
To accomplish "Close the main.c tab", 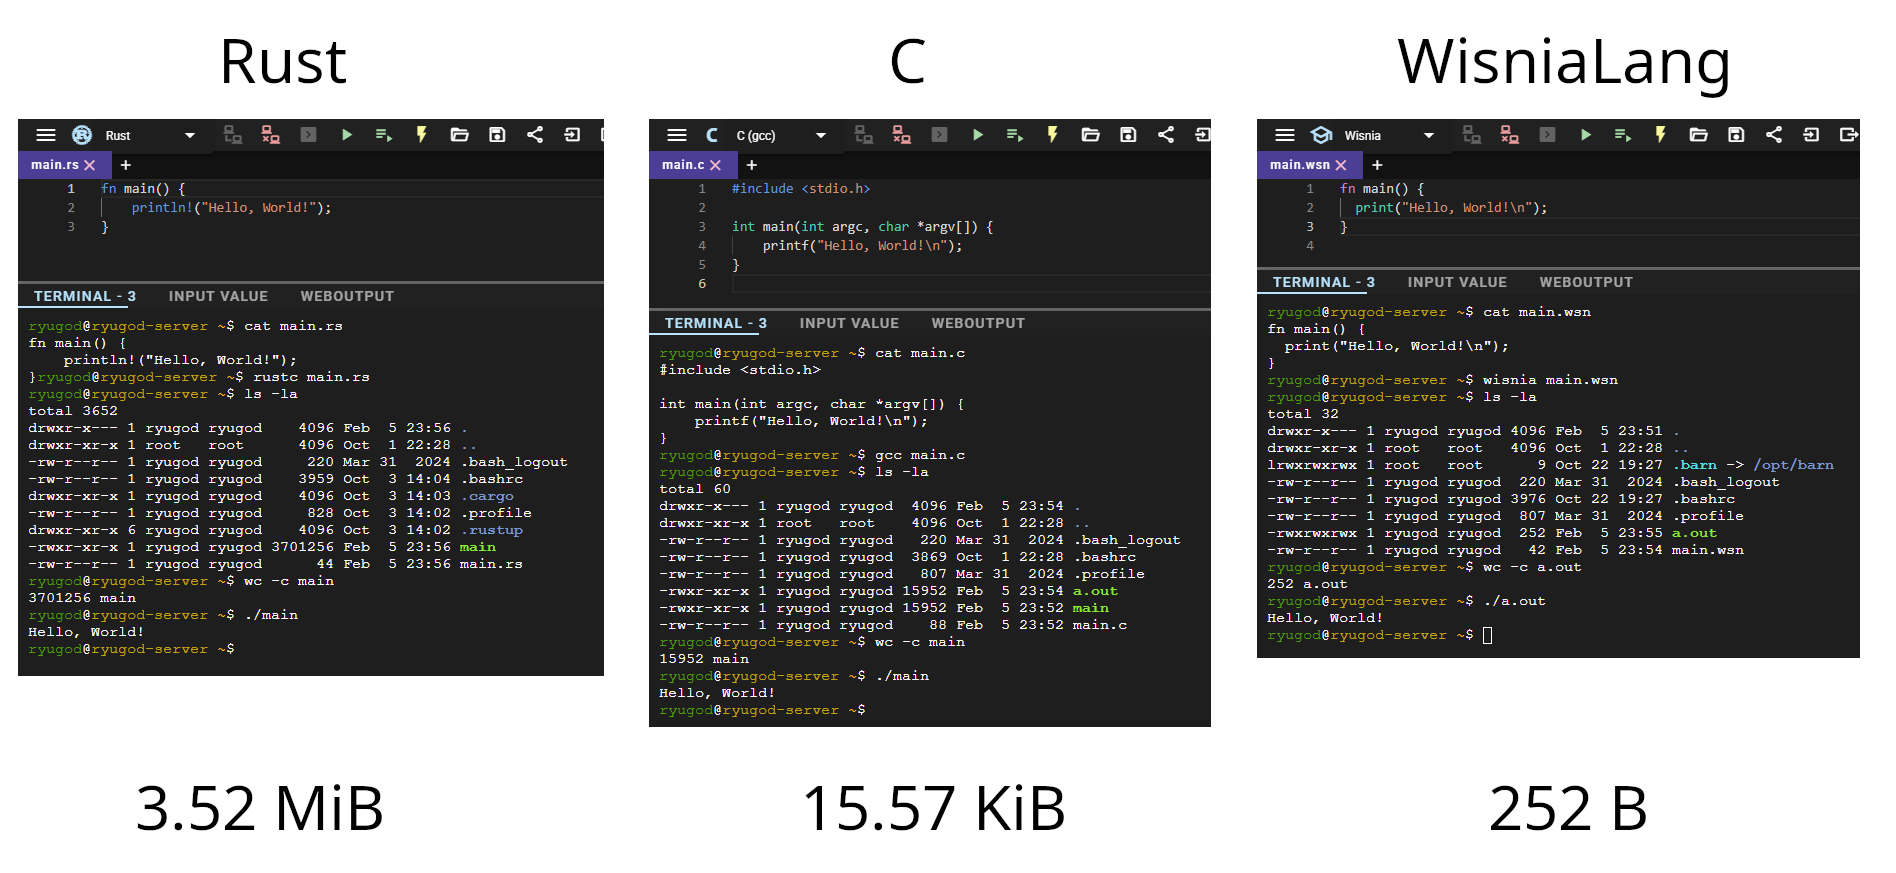I will (x=715, y=165).
